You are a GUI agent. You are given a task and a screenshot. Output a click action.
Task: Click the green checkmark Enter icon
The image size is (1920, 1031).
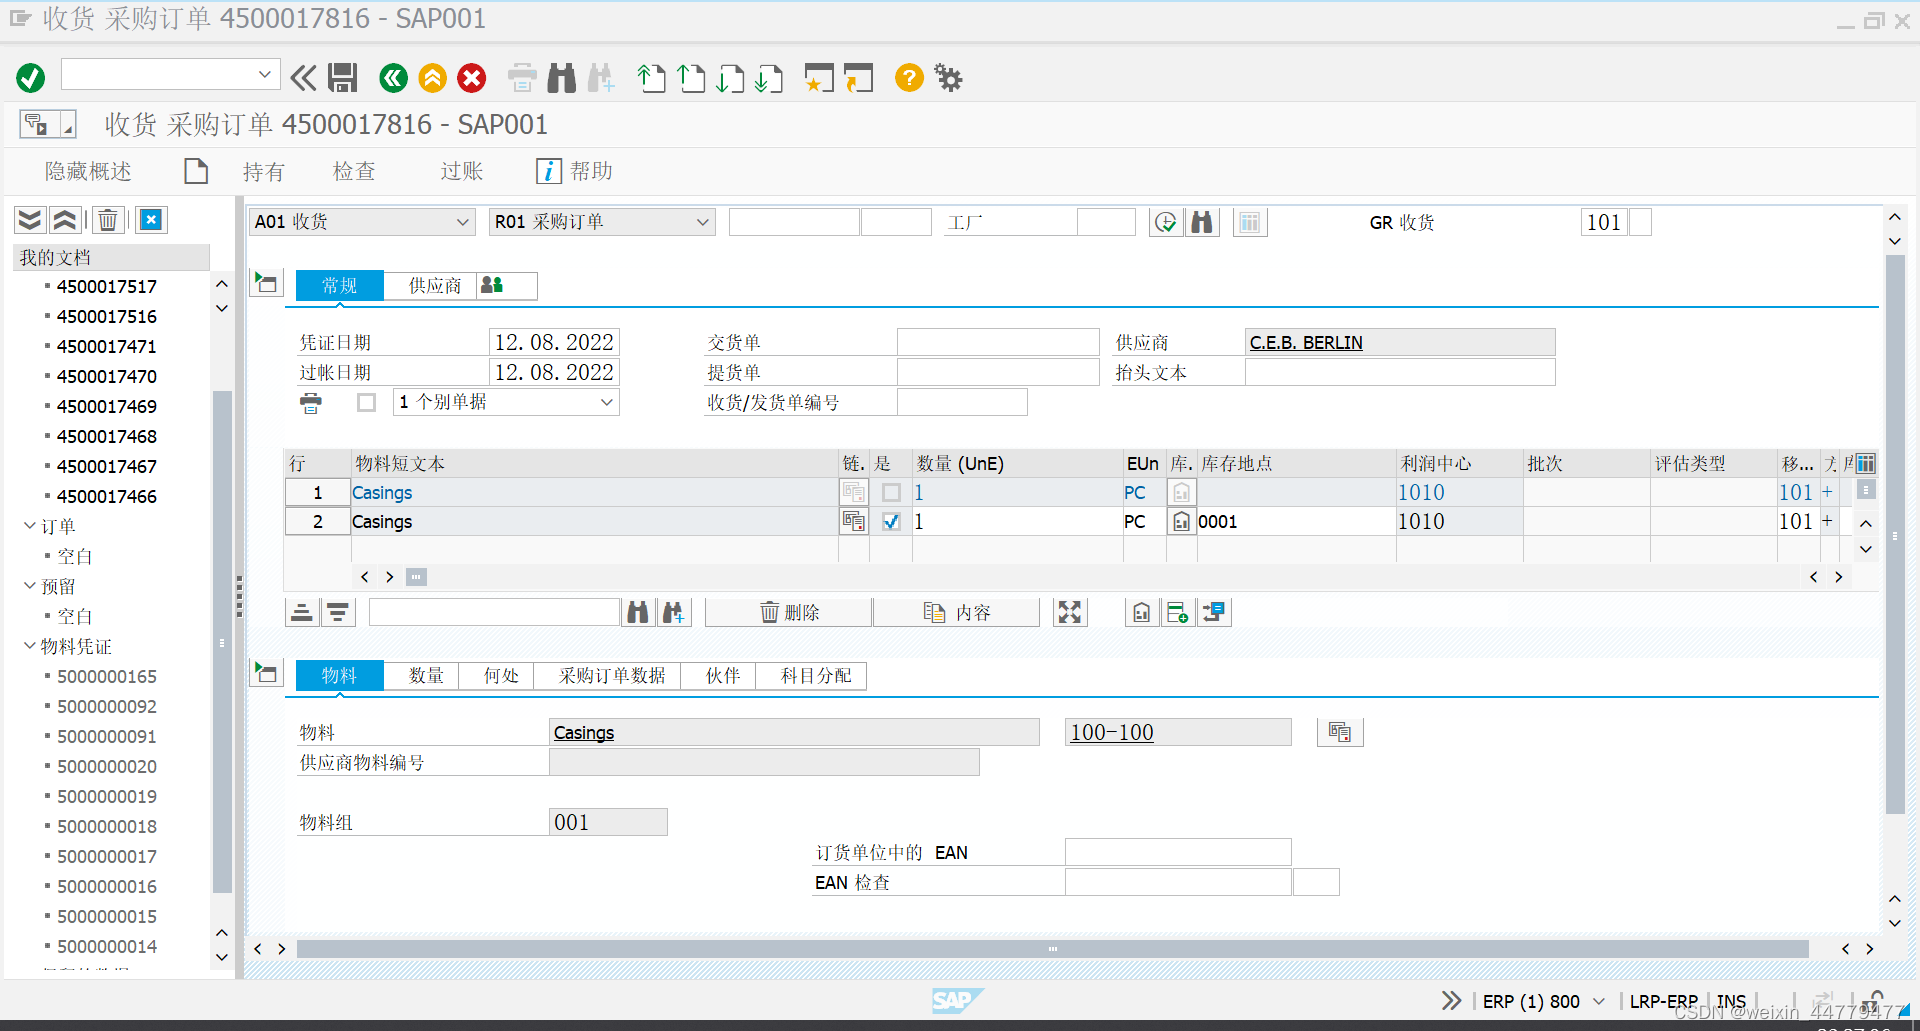point(31,77)
